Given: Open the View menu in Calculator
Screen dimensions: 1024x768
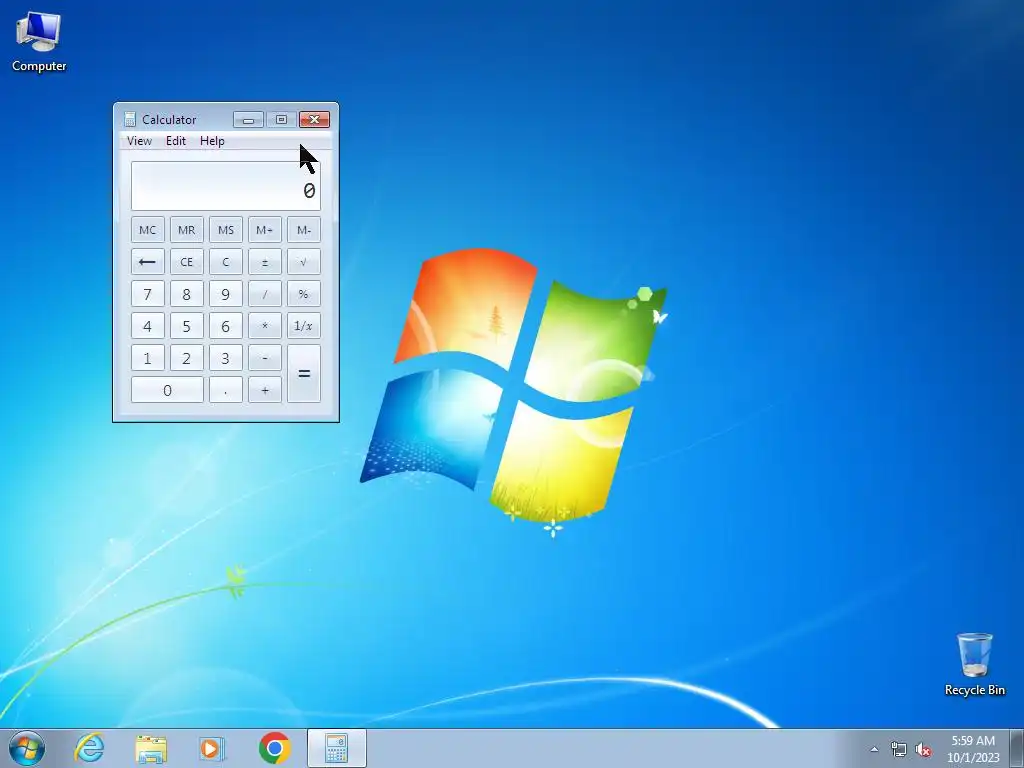Looking at the screenshot, I should (139, 141).
